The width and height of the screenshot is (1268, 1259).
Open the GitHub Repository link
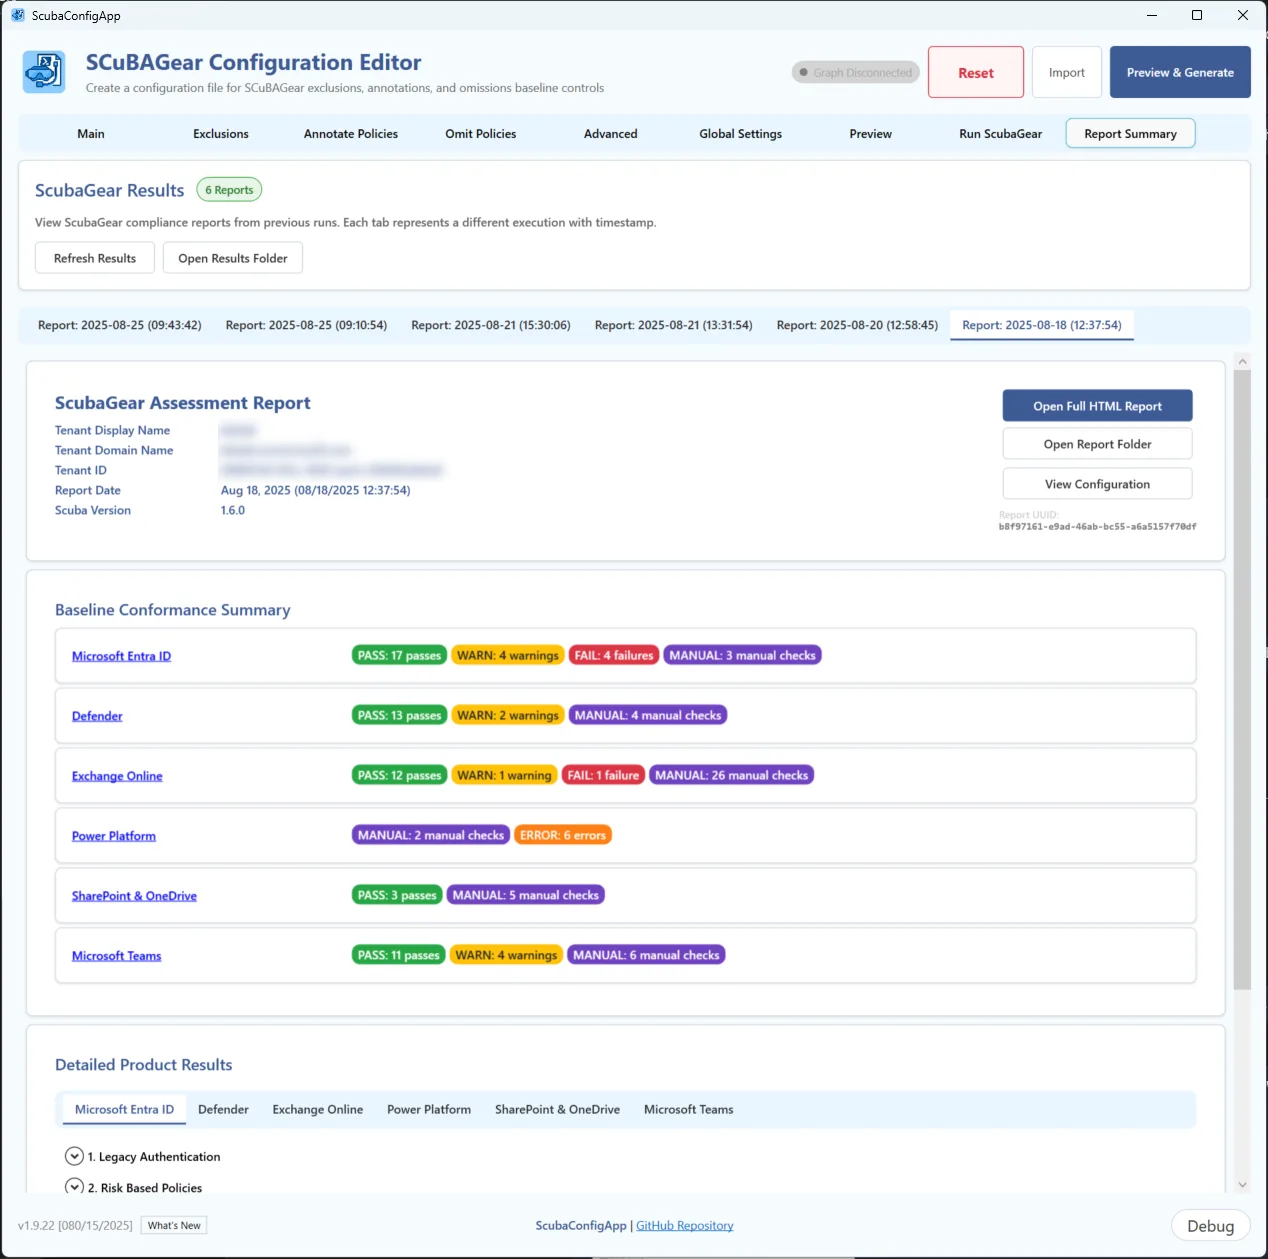pos(685,1225)
